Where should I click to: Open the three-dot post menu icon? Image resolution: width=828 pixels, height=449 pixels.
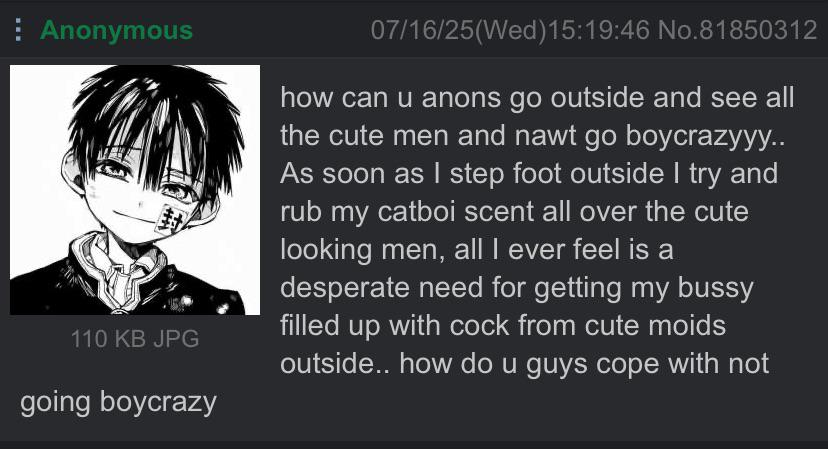18,30
